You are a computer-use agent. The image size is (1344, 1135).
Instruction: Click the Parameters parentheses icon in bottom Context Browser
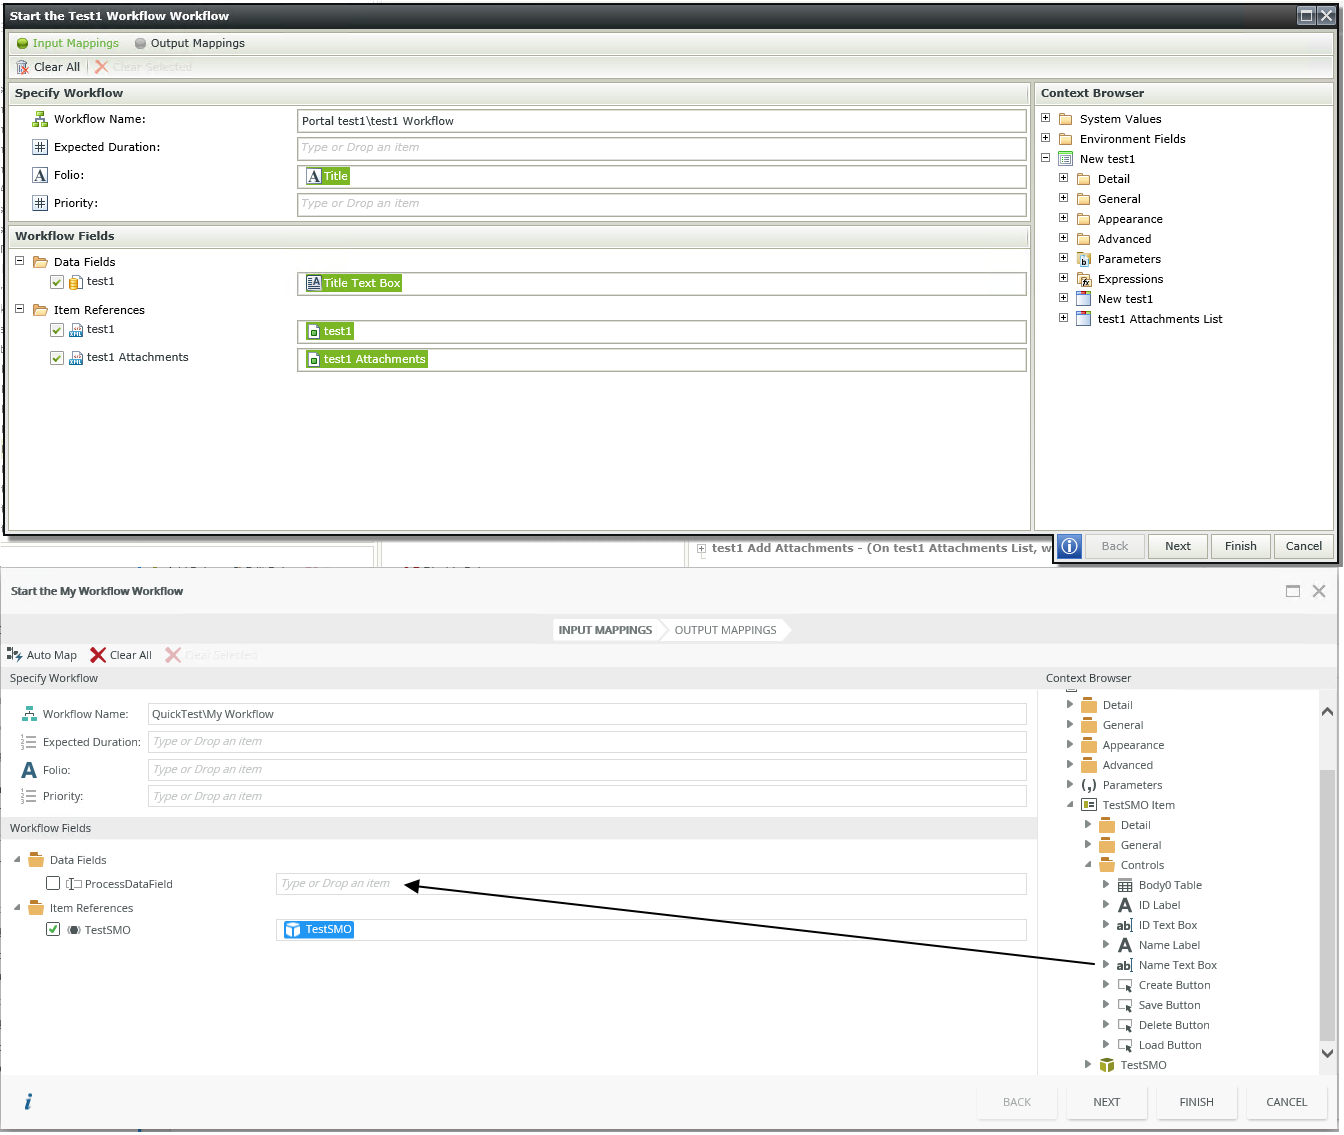[1089, 785]
